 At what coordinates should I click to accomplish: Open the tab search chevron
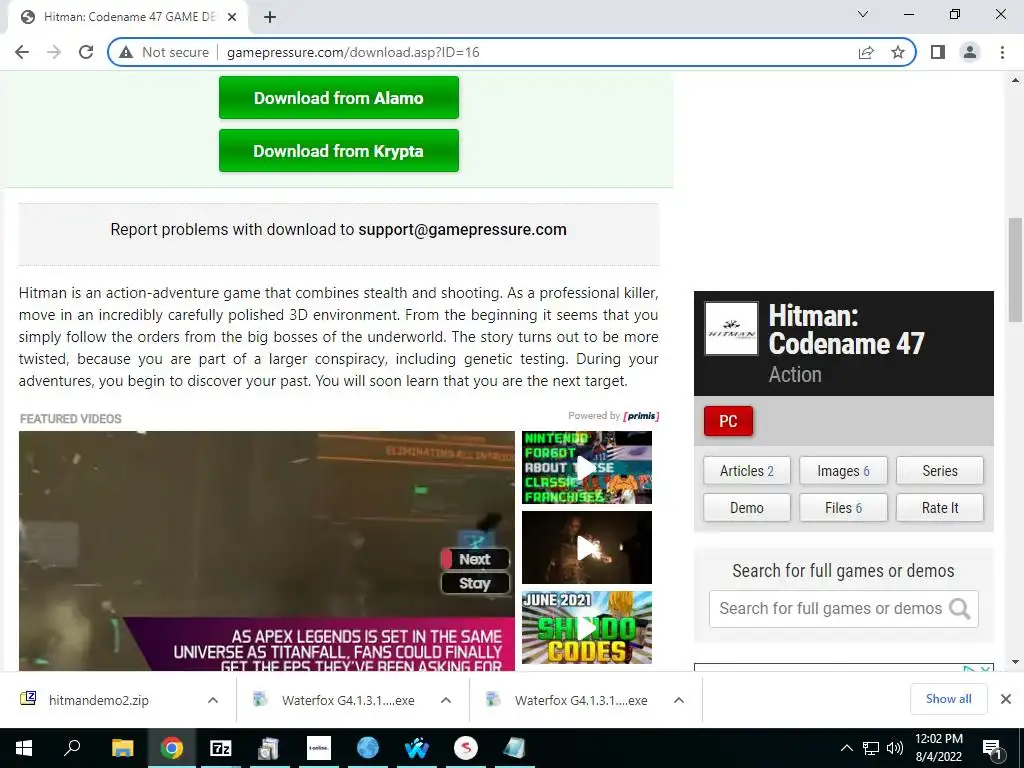tap(863, 14)
